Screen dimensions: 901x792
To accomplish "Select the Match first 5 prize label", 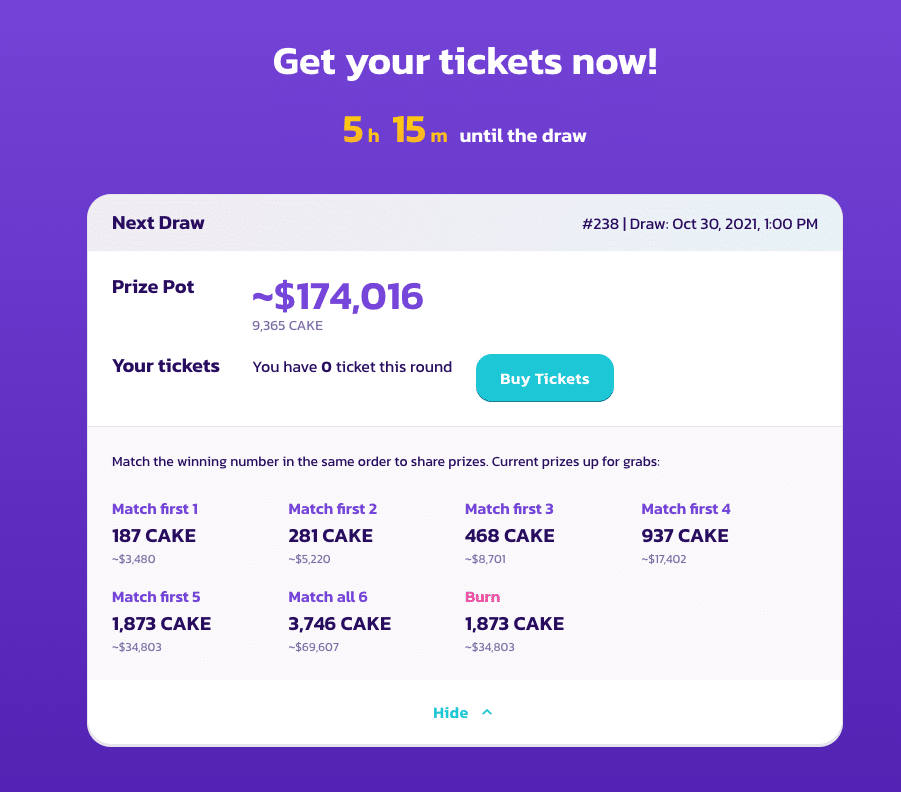I will pos(156,597).
